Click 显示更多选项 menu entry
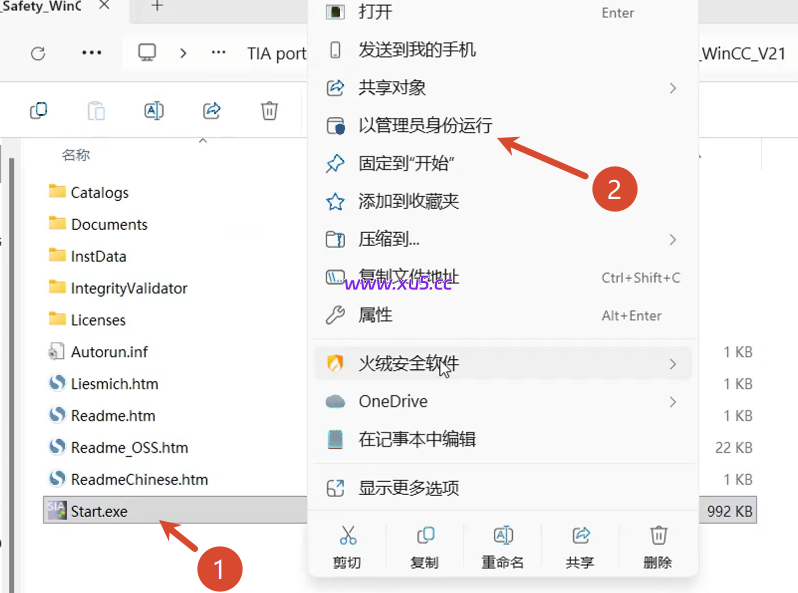798x593 pixels. (x=409, y=488)
